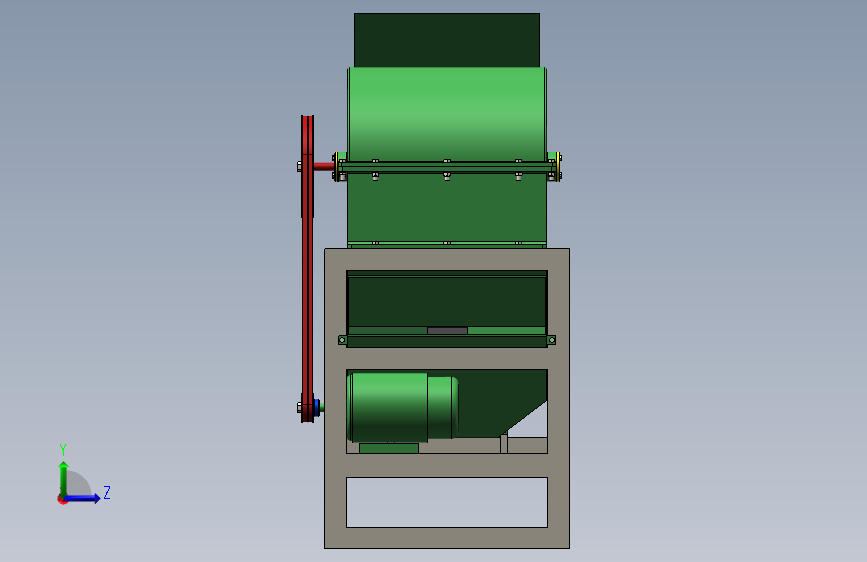Click the blue Z axis arrow of the triad
Image resolution: width=867 pixels, height=562 pixels.
point(83,498)
